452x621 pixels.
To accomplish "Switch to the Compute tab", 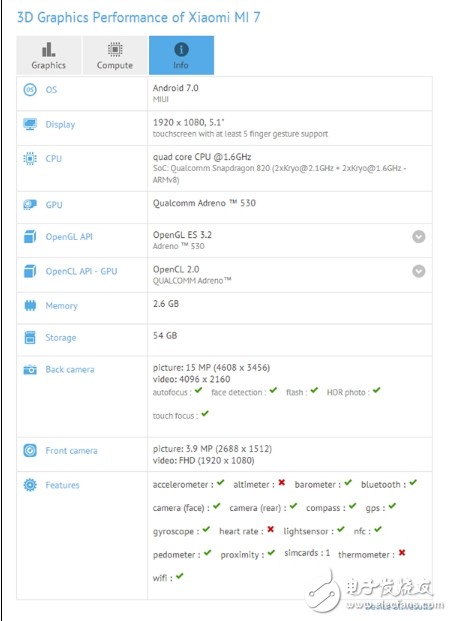I will (115, 55).
